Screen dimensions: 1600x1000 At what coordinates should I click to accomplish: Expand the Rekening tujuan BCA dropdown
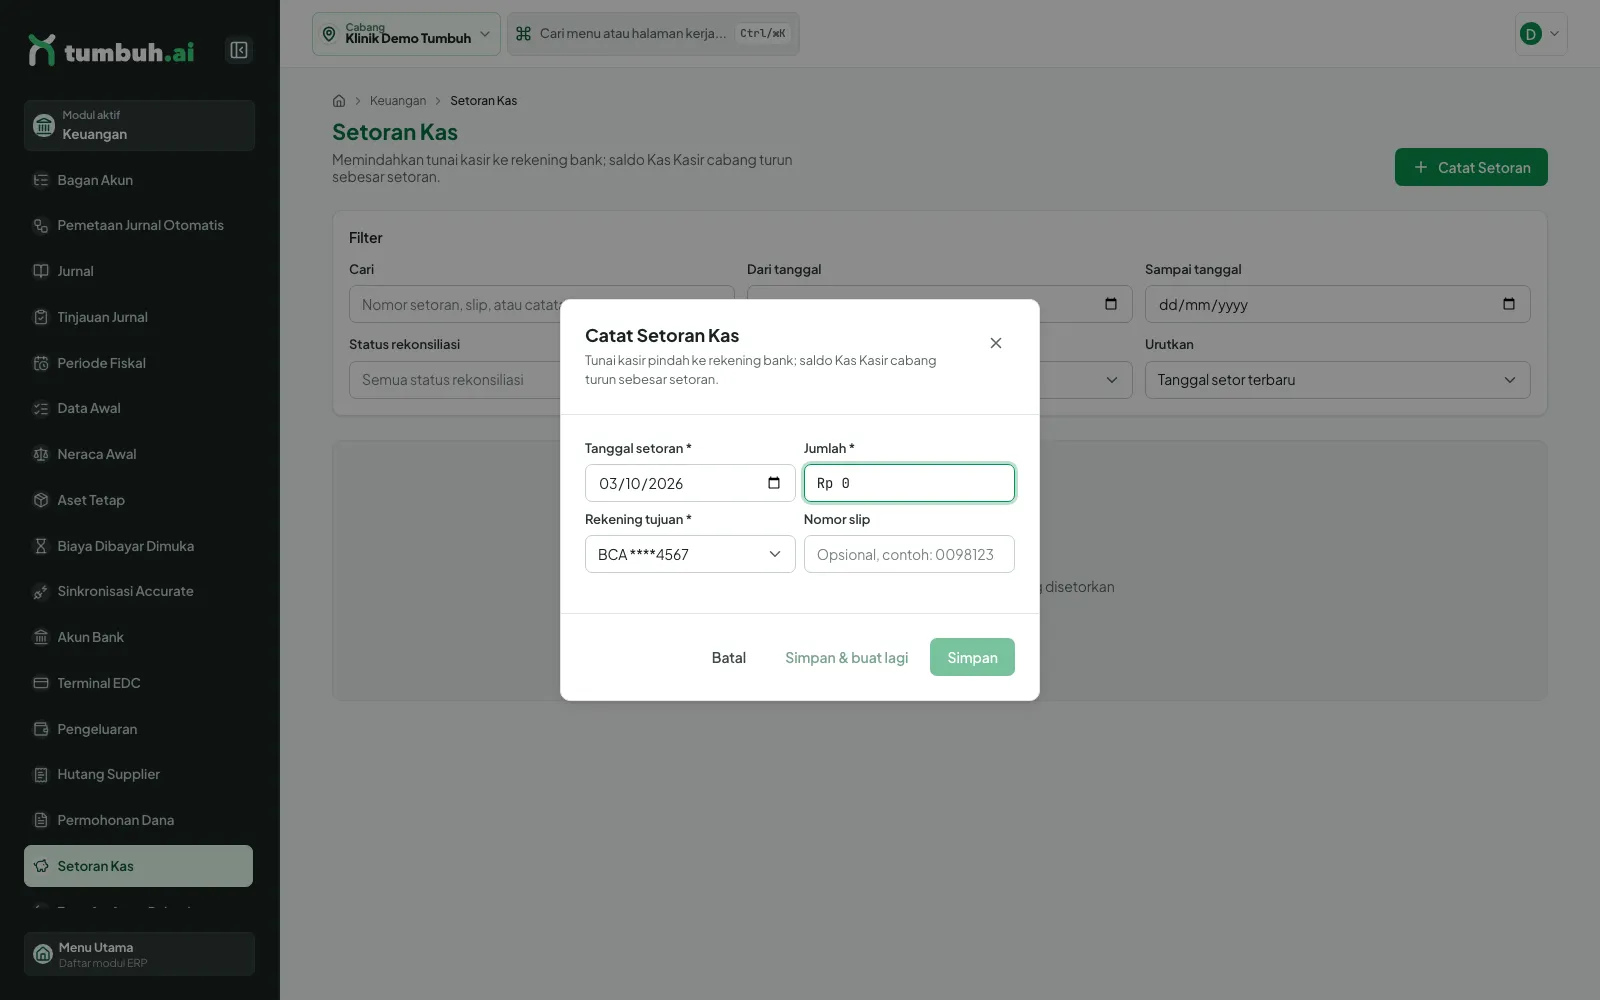tap(690, 554)
